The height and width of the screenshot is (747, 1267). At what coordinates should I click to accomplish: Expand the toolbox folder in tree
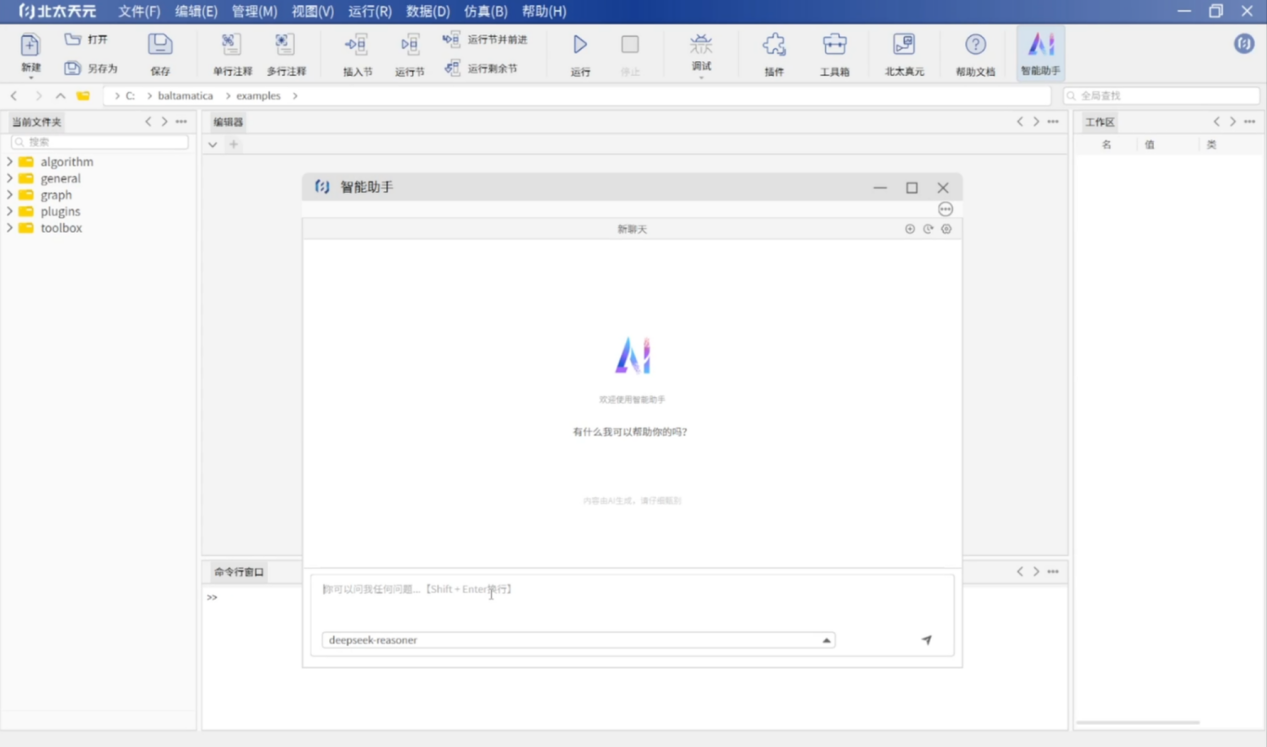tap(10, 228)
